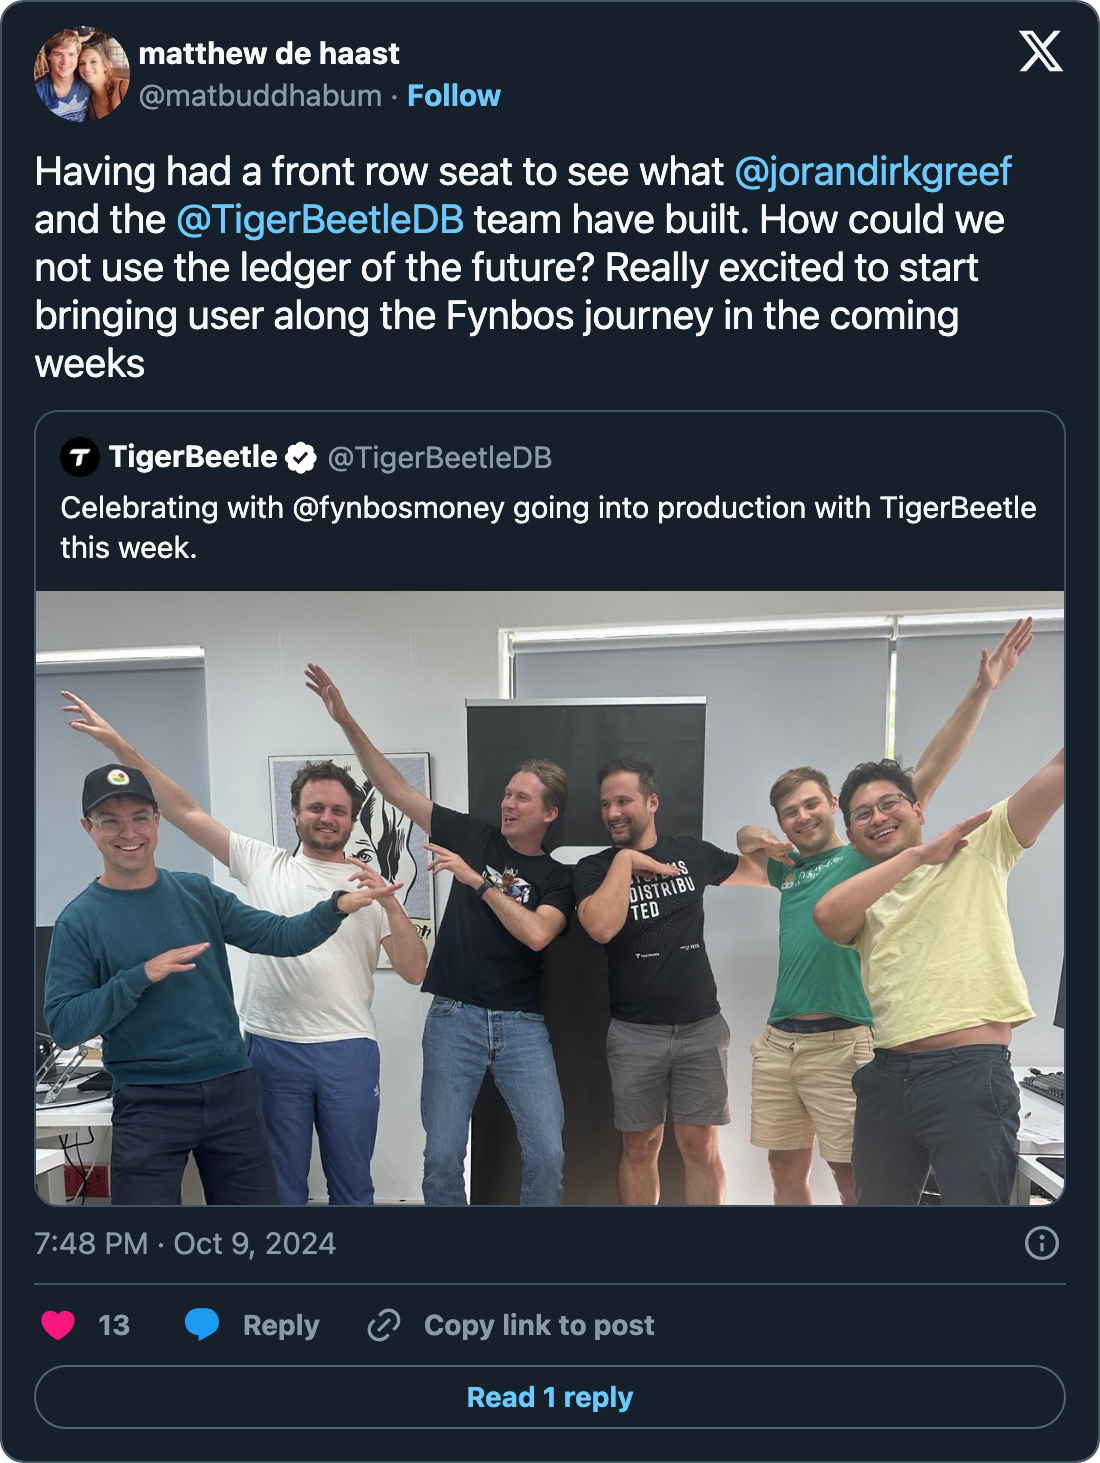The image size is (1100, 1463).
Task: Click TigerBeetle's round logo avatar
Action: 80,458
